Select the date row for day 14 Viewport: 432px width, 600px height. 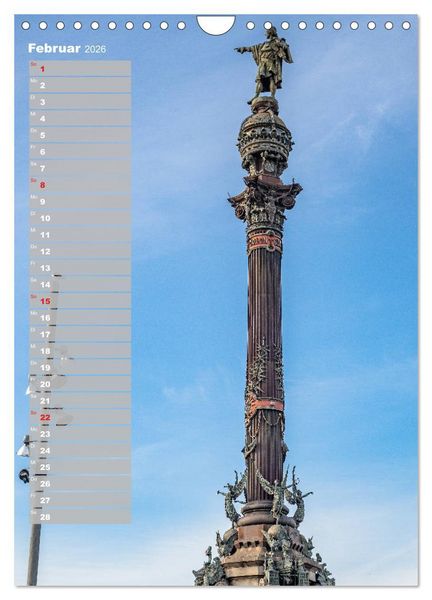click(x=80, y=284)
